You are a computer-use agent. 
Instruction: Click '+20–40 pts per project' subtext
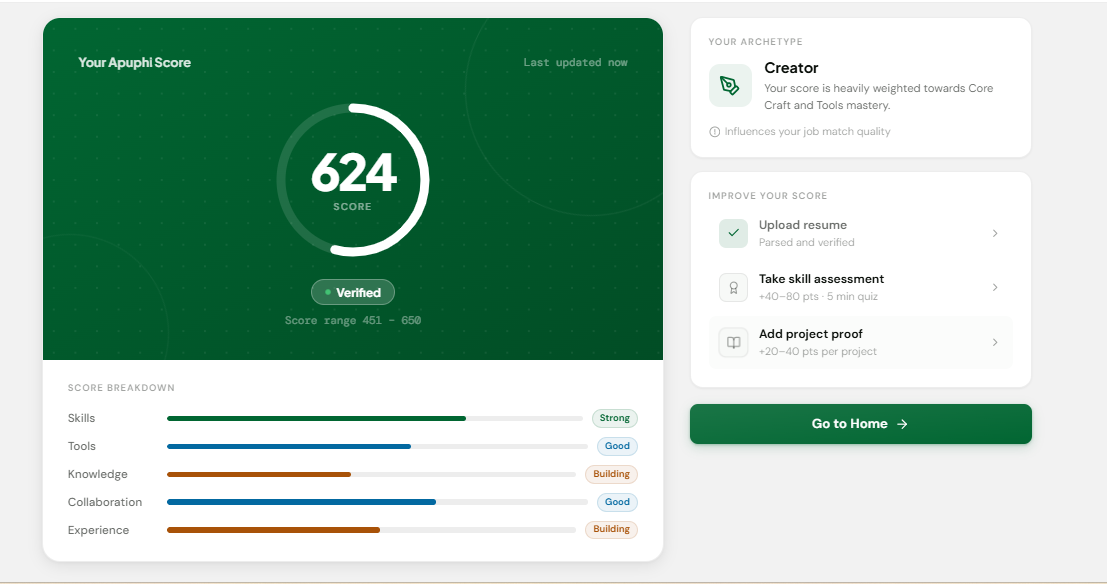[x=818, y=352]
